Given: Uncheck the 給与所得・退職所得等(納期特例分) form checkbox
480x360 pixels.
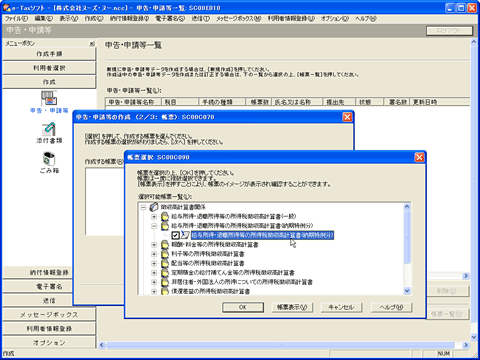Looking at the screenshot, I should 175,235.
